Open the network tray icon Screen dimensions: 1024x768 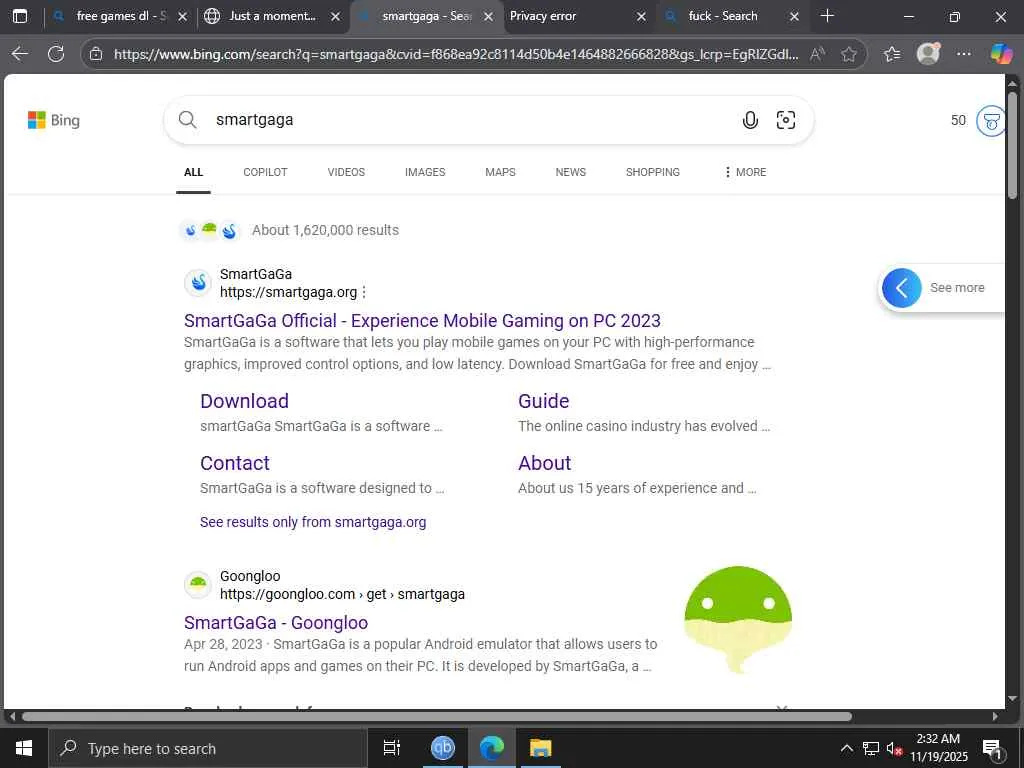click(871, 748)
